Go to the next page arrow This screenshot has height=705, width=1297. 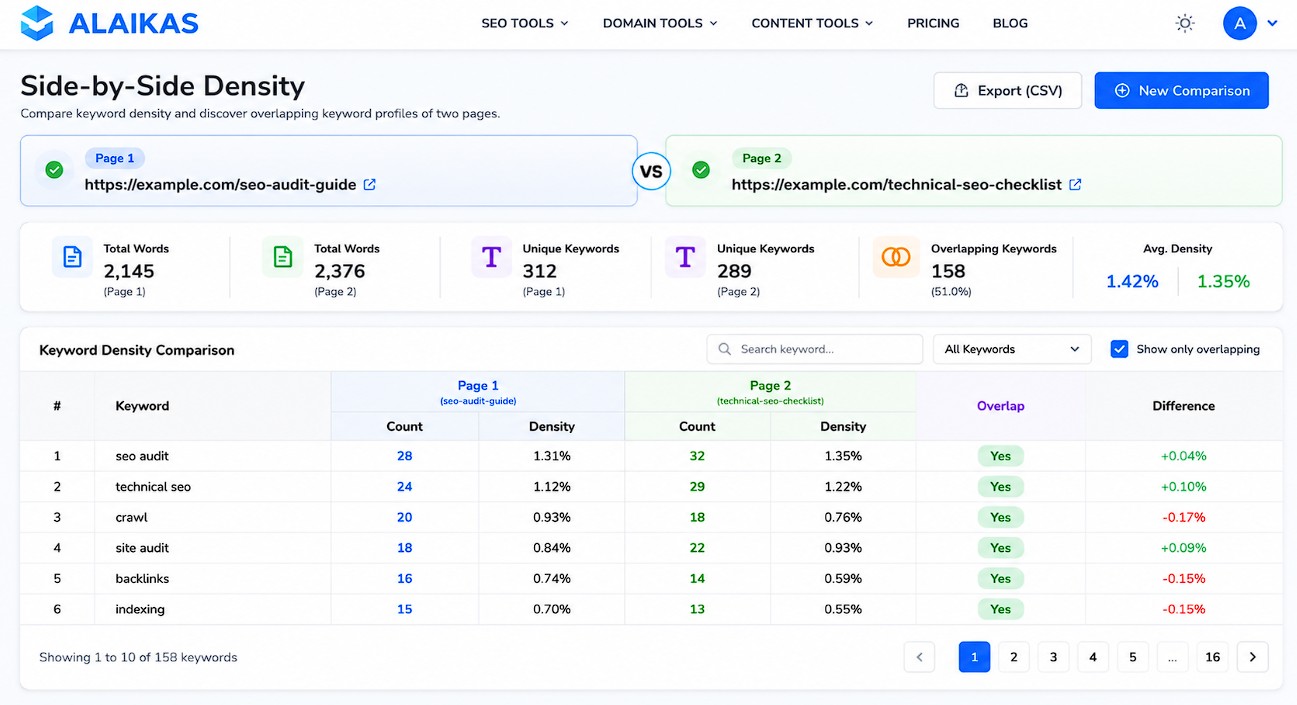(x=1252, y=657)
